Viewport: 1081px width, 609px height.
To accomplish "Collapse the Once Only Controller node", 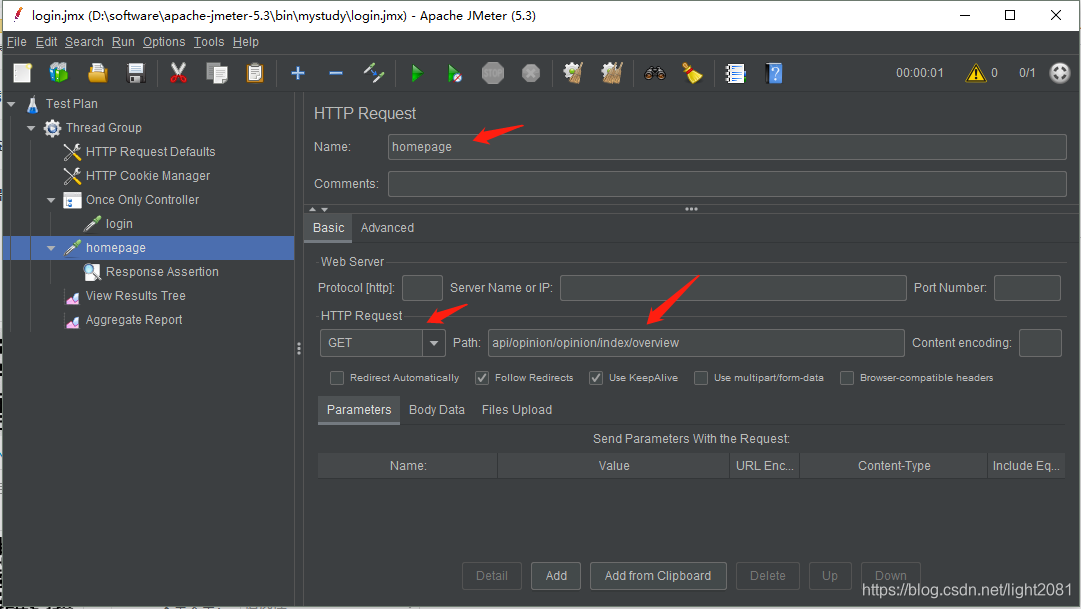I will [51, 200].
